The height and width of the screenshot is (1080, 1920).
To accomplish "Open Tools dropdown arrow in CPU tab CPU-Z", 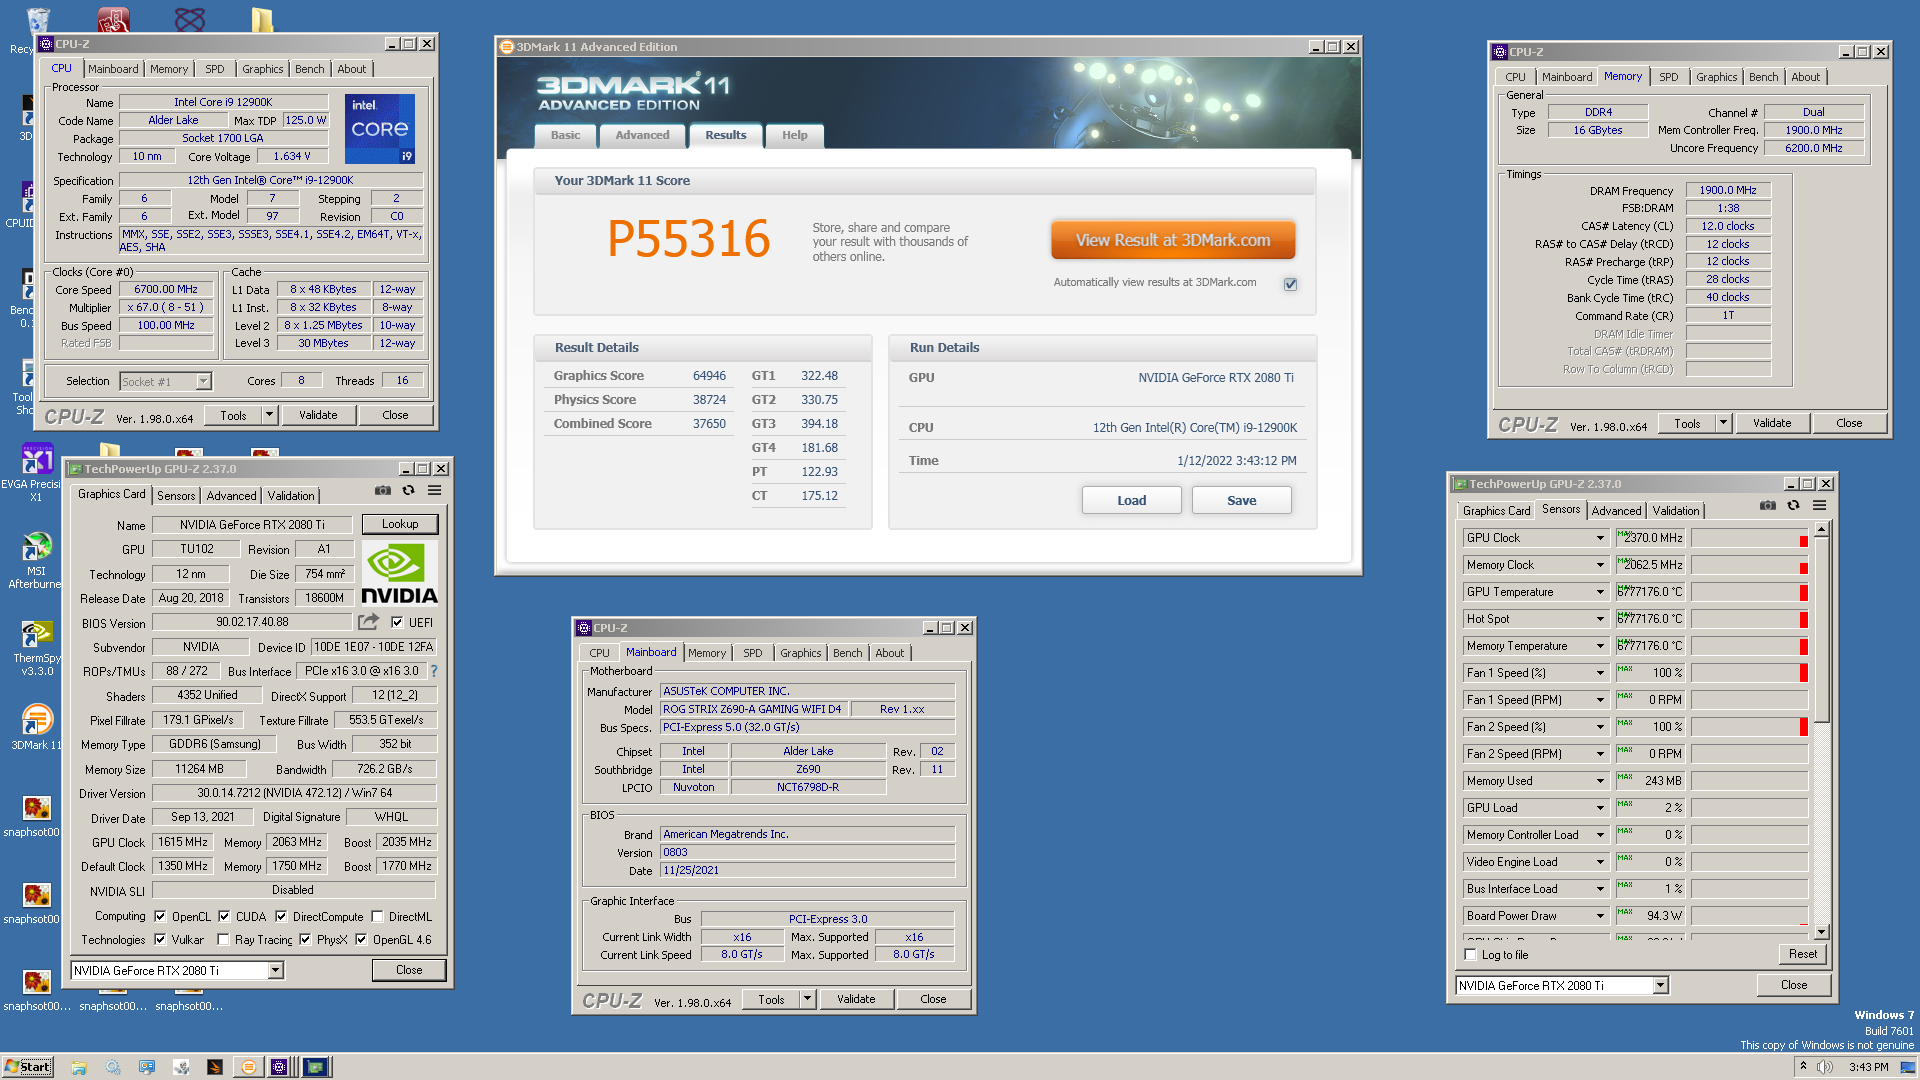I will coord(269,415).
